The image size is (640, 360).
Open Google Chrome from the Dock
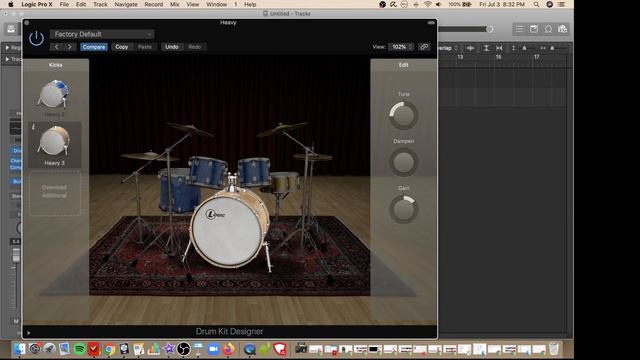click(109, 349)
